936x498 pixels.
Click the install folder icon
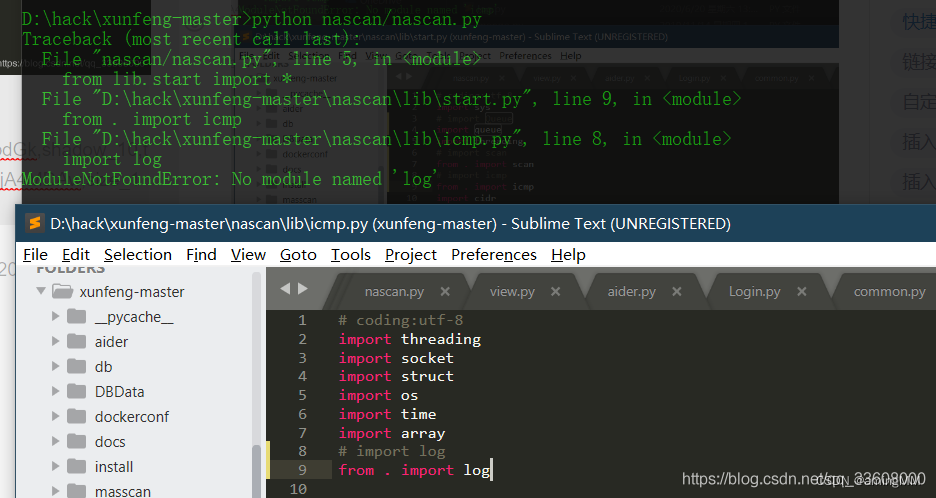pos(76,466)
